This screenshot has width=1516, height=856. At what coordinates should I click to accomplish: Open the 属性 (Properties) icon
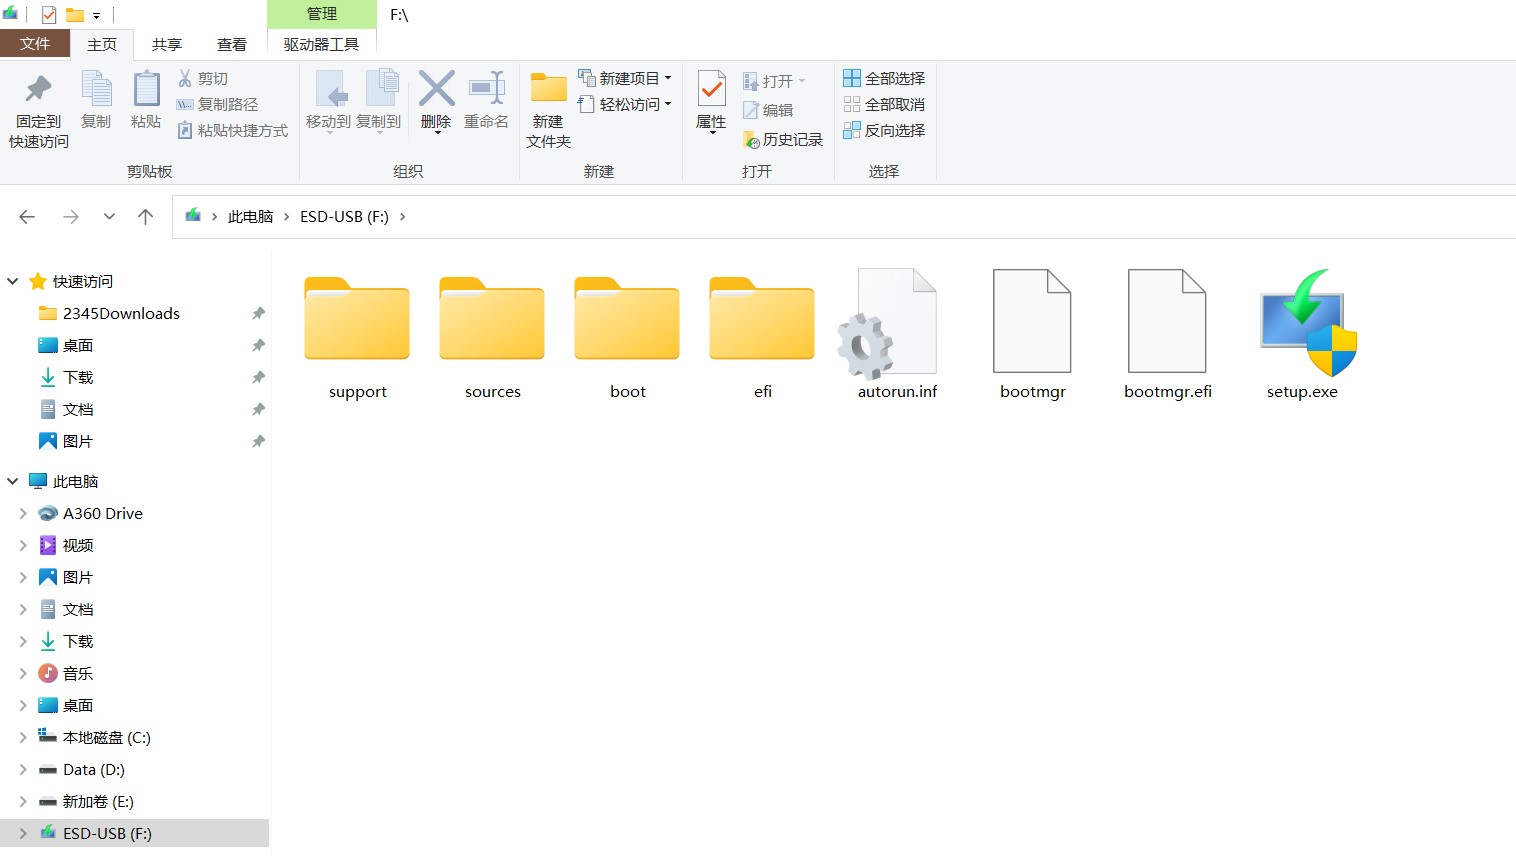711,100
